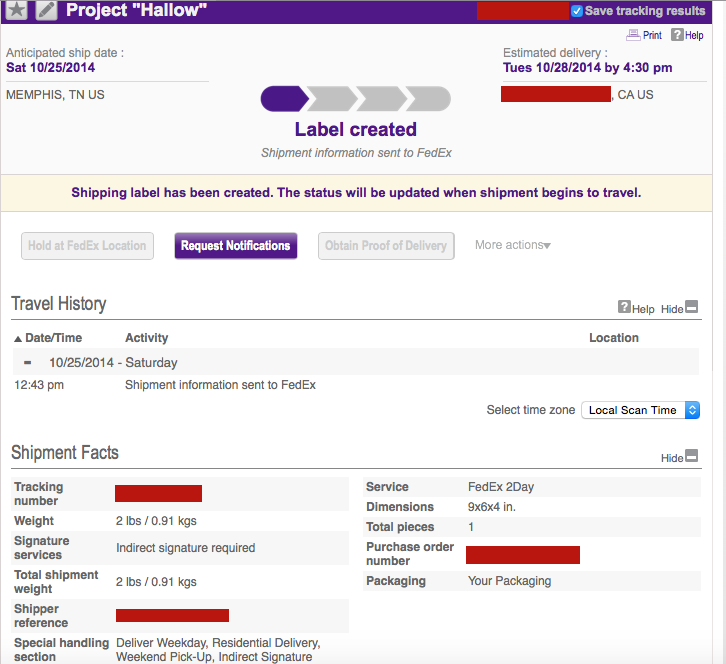Click Hold at FedEx Location button

click(87, 246)
